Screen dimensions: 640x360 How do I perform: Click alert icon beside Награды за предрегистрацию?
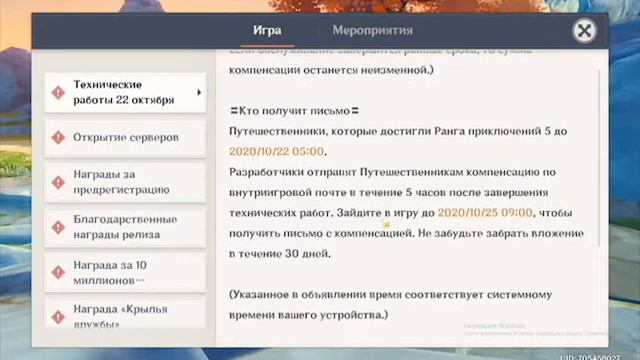point(58,182)
